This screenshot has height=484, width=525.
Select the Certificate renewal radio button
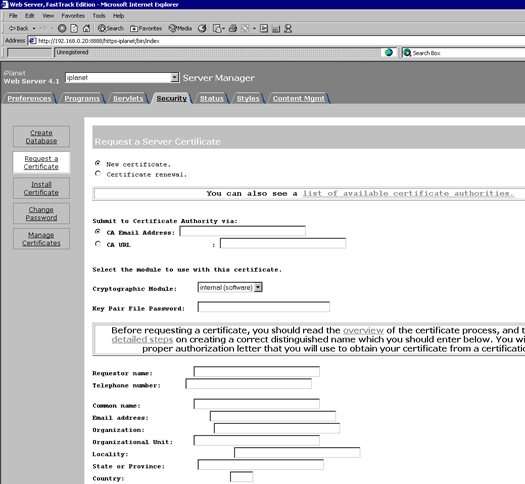(98, 173)
